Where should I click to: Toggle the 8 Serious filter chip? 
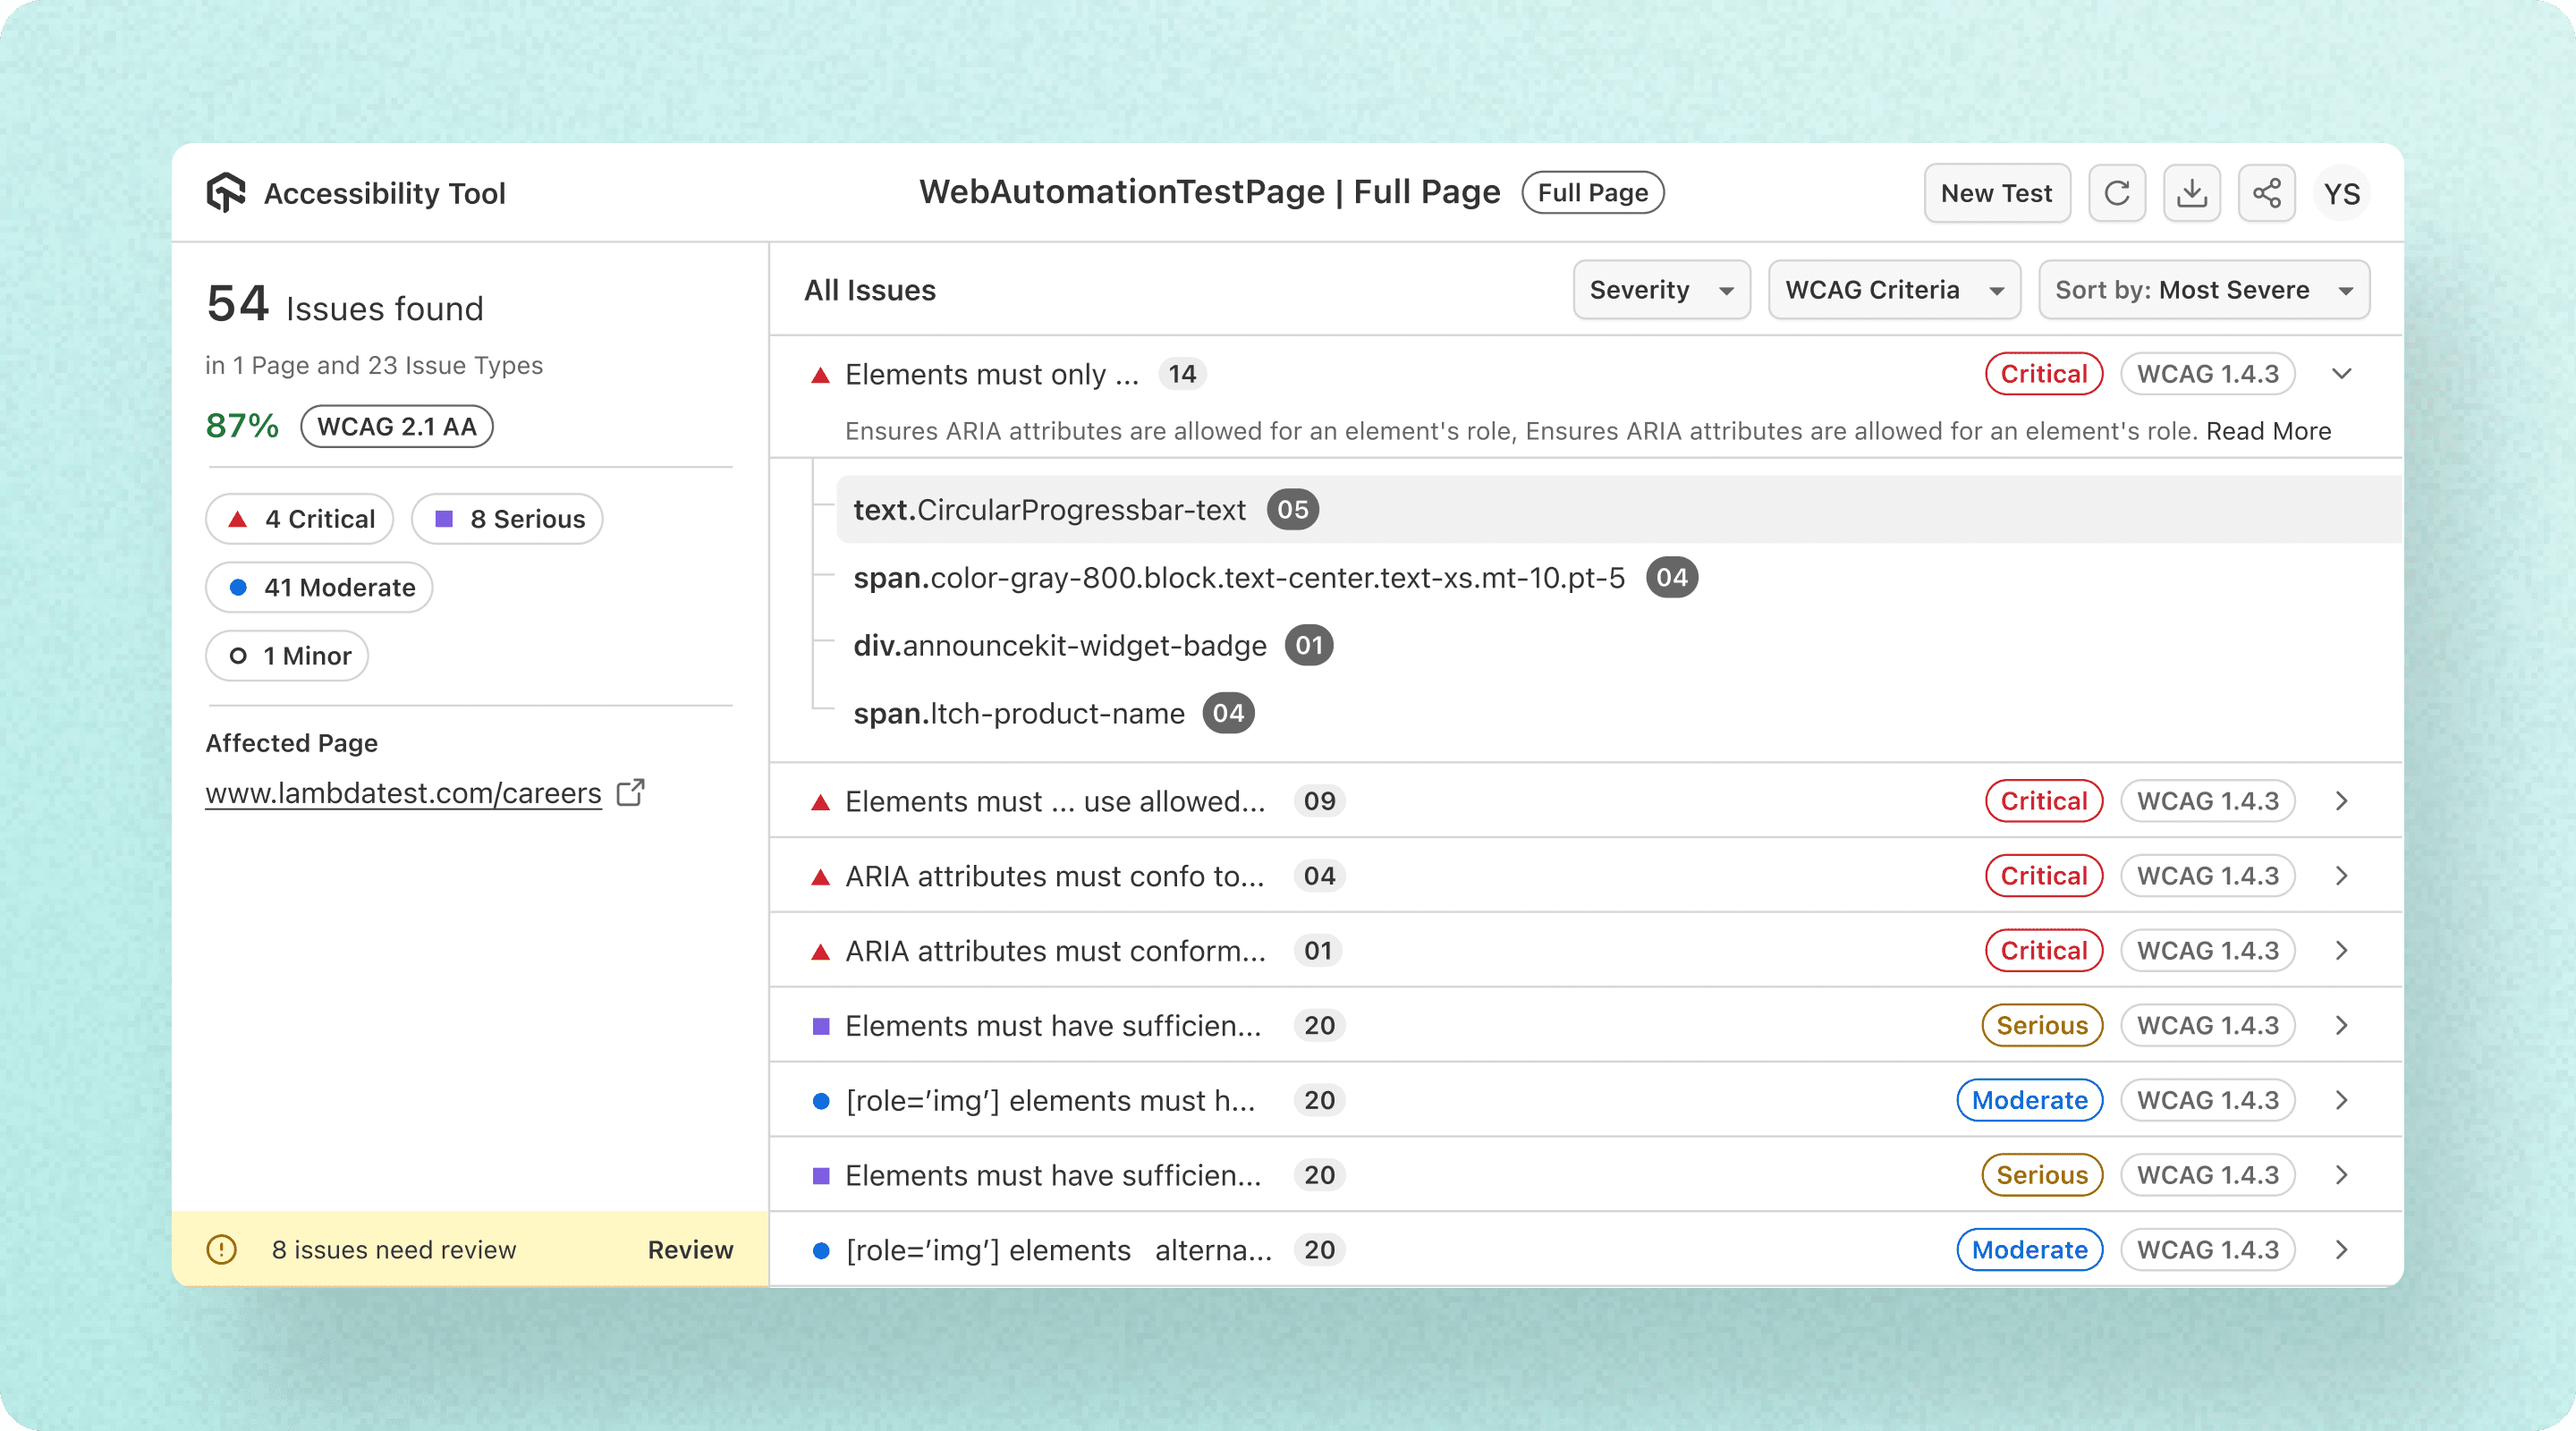pyautogui.click(x=507, y=519)
